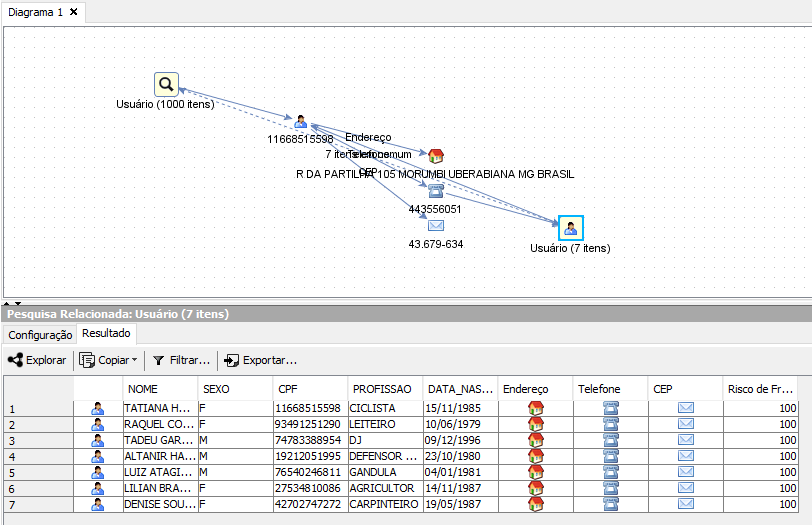
Task: Click the Endereço house icon for TATIANA row
Action: click(x=535, y=408)
